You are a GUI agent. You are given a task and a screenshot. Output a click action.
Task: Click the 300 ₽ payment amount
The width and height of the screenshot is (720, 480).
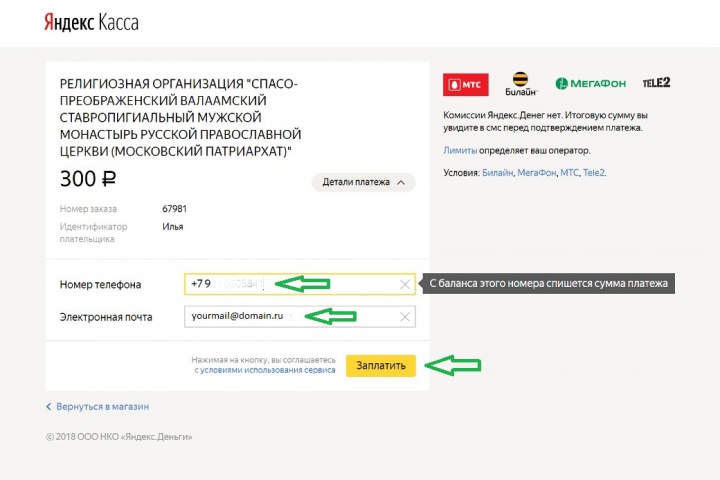(x=88, y=179)
